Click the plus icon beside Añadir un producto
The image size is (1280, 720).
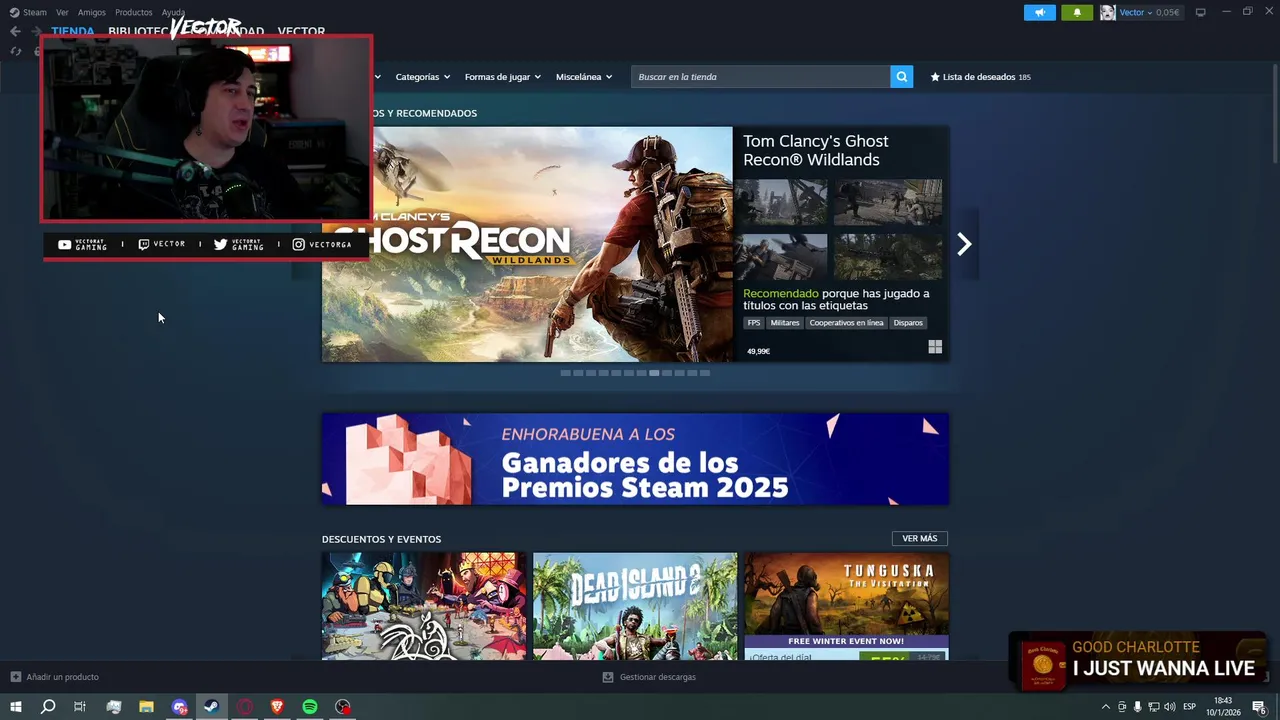tap(15, 677)
